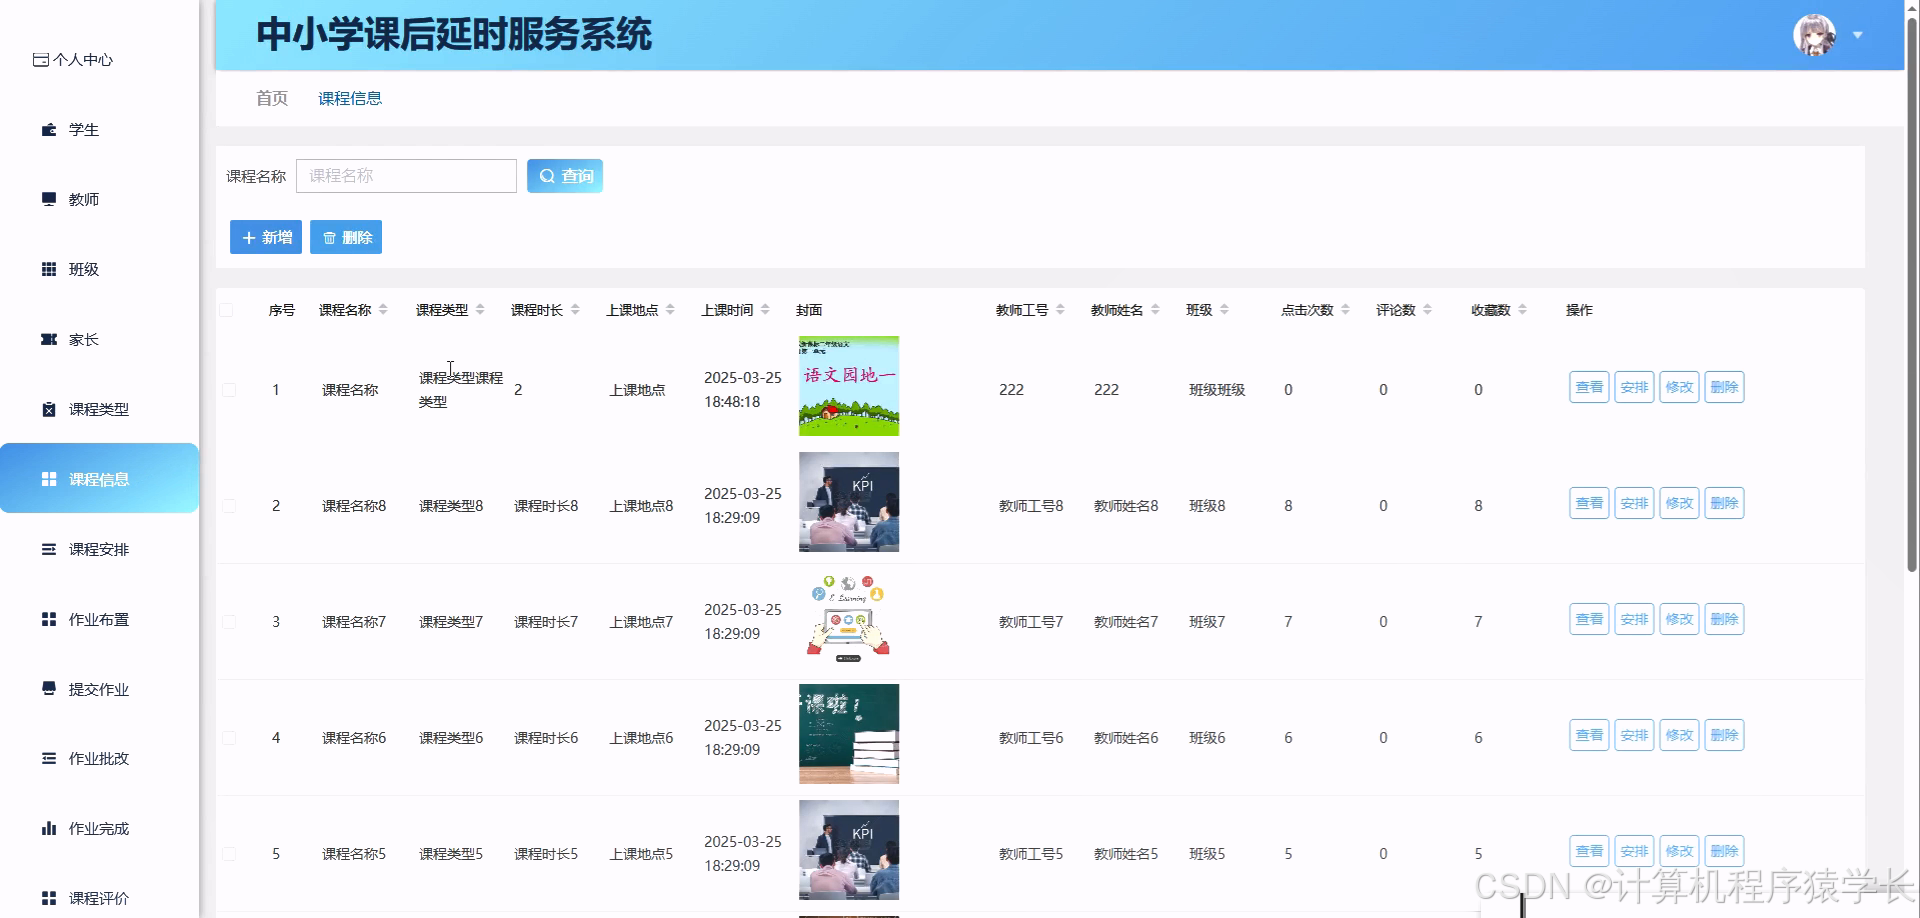Select the 课程类型 sidebar icon
The height and width of the screenshot is (918, 1920).
point(48,408)
